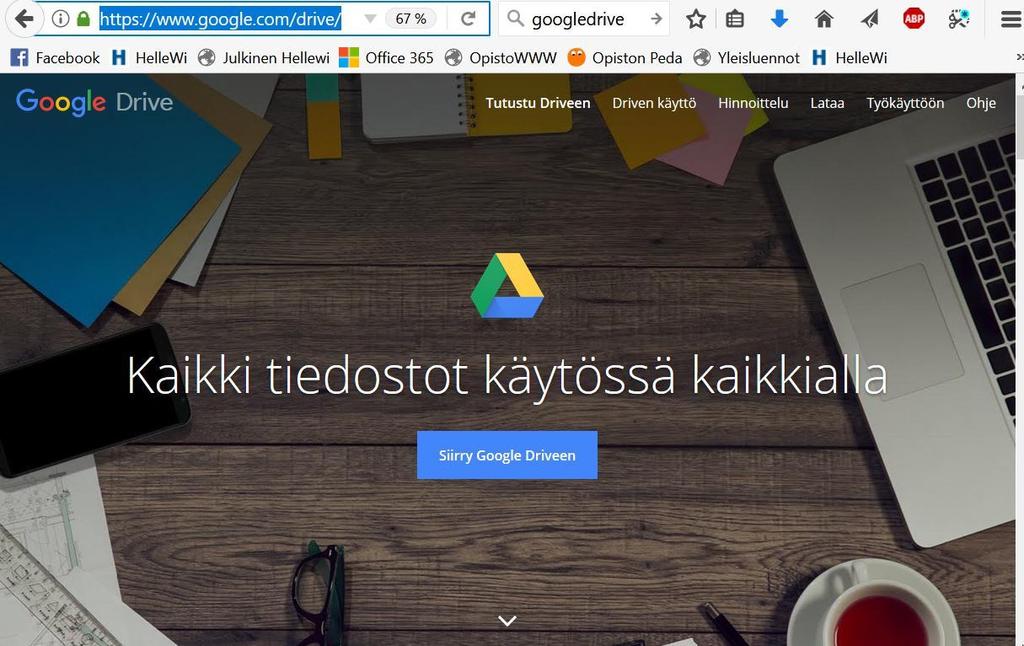Screen dimensions: 1024x646
Task: Open OpistoWWW bookmark
Action: 500,58
